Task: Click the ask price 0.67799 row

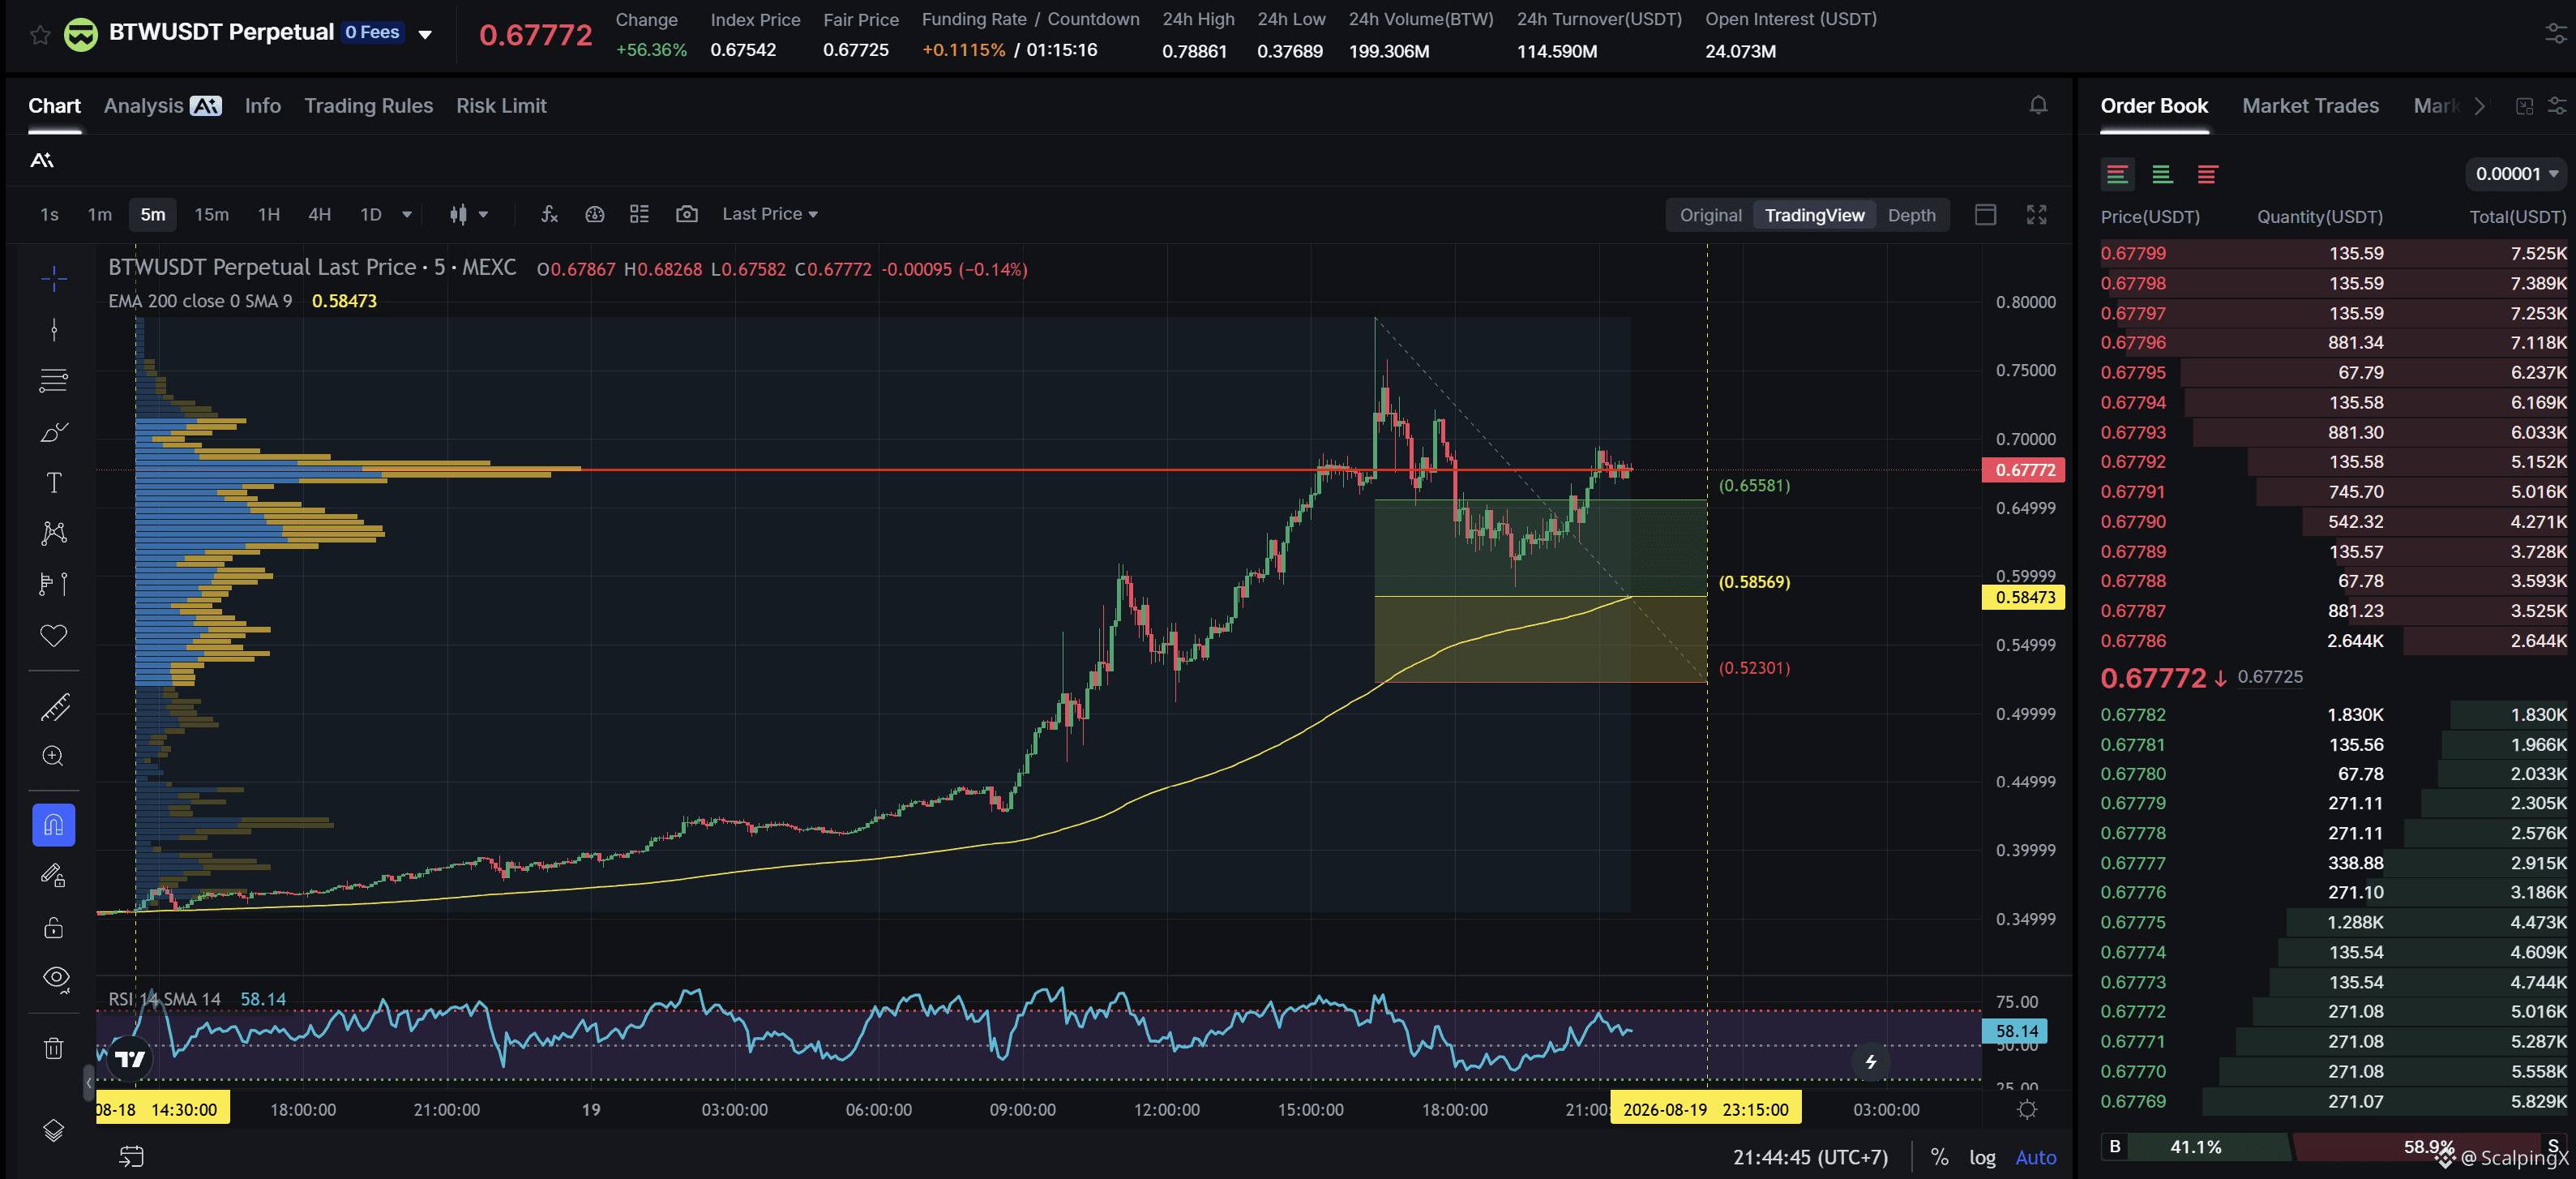Action: [2333, 253]
